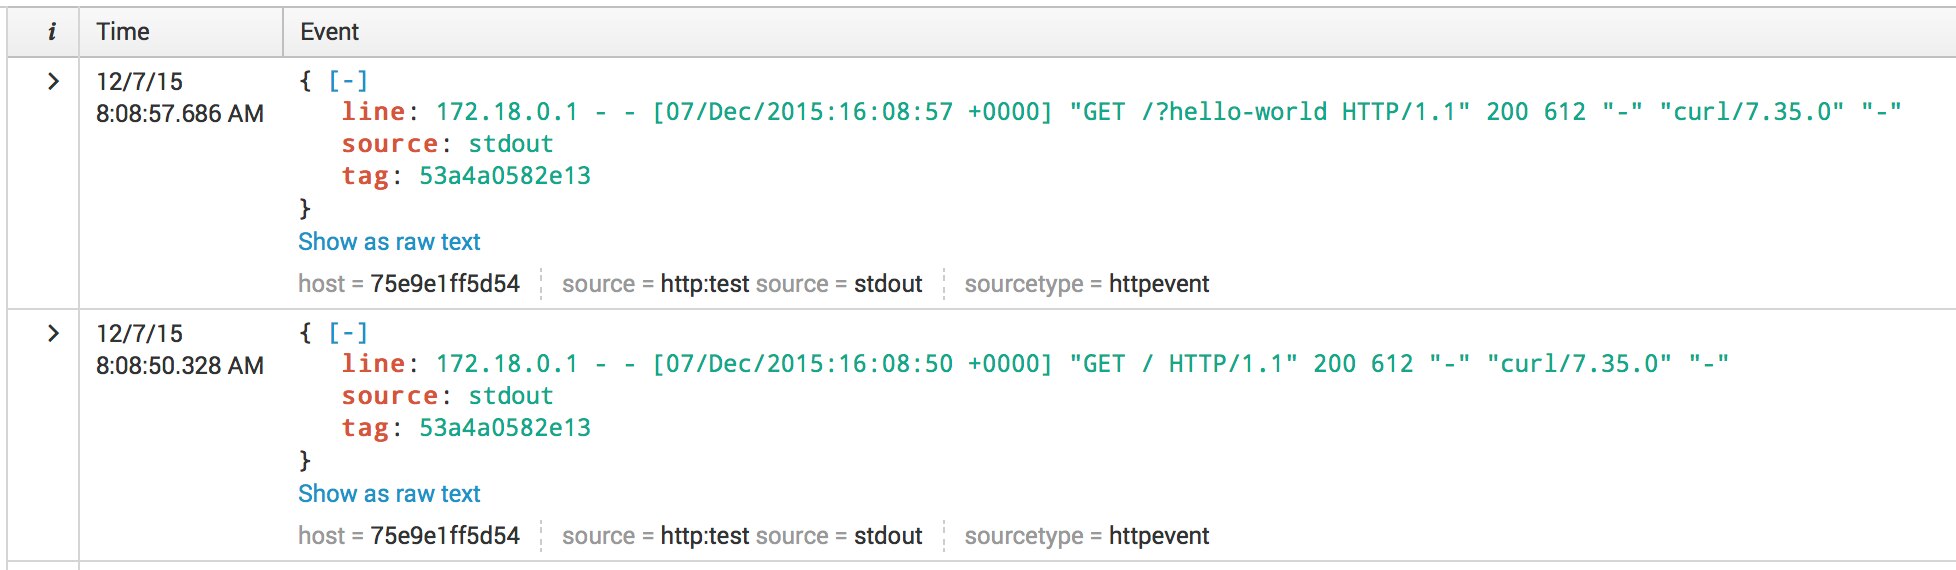Click sourcetype httpevent in second event

1158,536
